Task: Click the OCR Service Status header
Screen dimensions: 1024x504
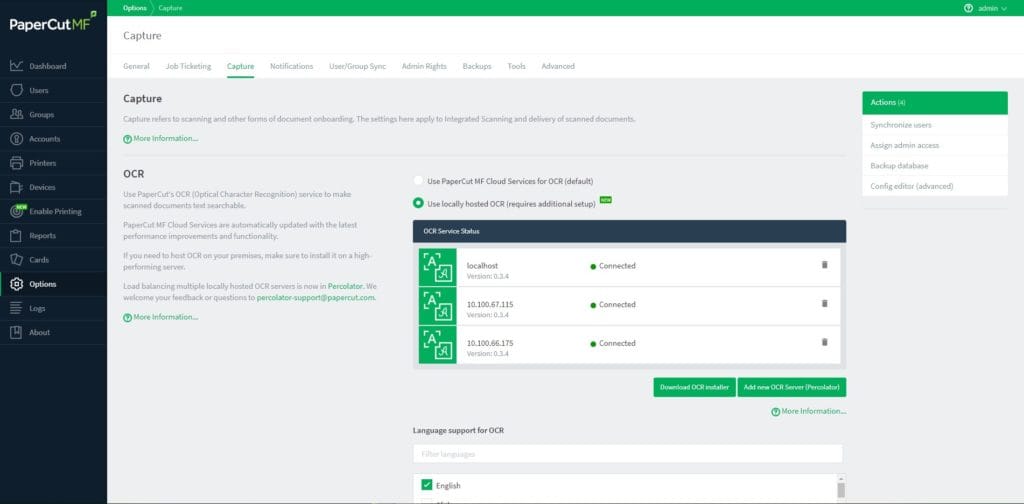Action: point(630,231)
